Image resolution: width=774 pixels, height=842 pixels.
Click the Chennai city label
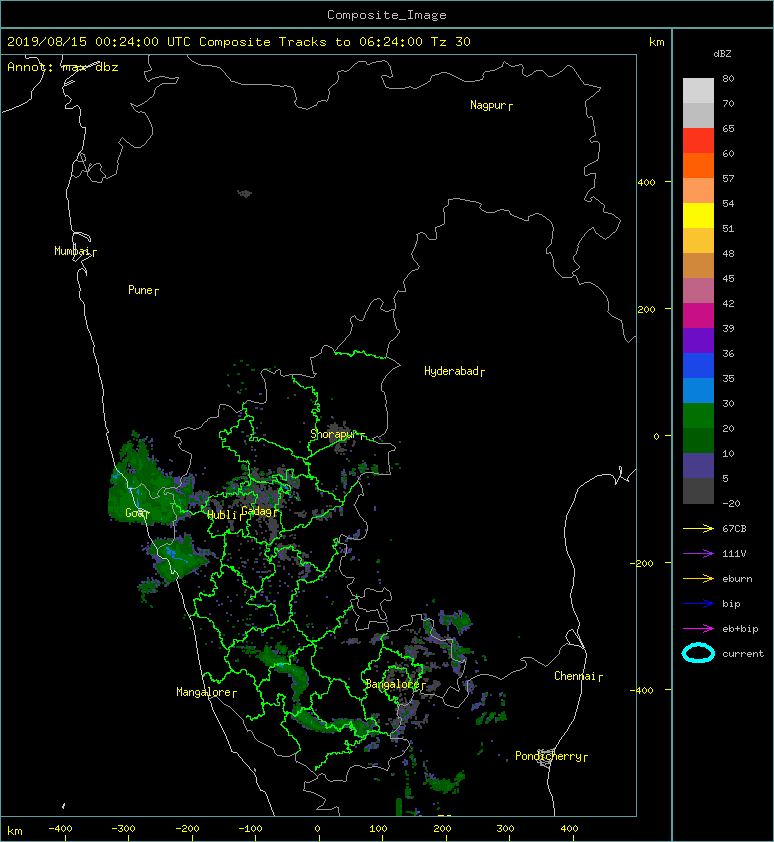[x=575, y=676]
